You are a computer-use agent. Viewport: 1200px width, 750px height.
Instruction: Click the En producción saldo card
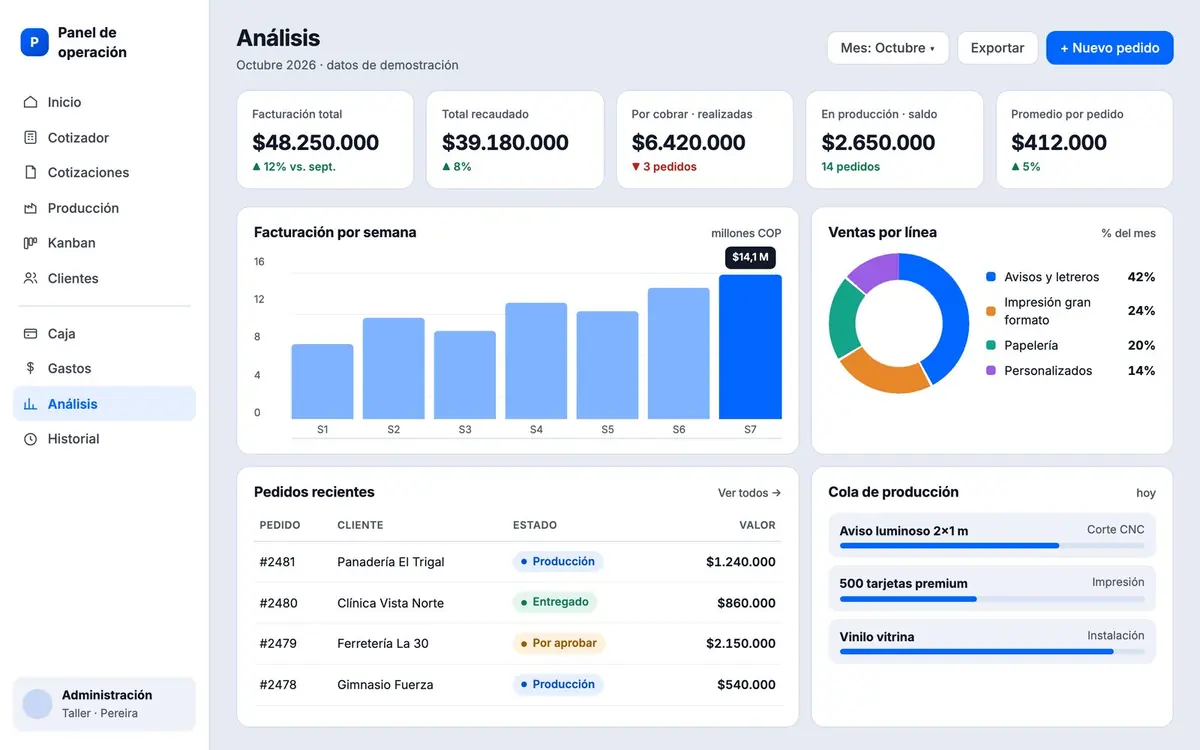coord(894,140)
